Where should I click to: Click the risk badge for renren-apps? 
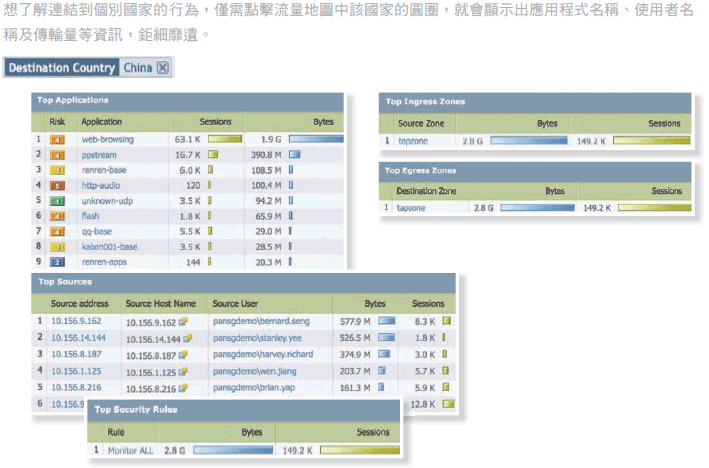57,262
